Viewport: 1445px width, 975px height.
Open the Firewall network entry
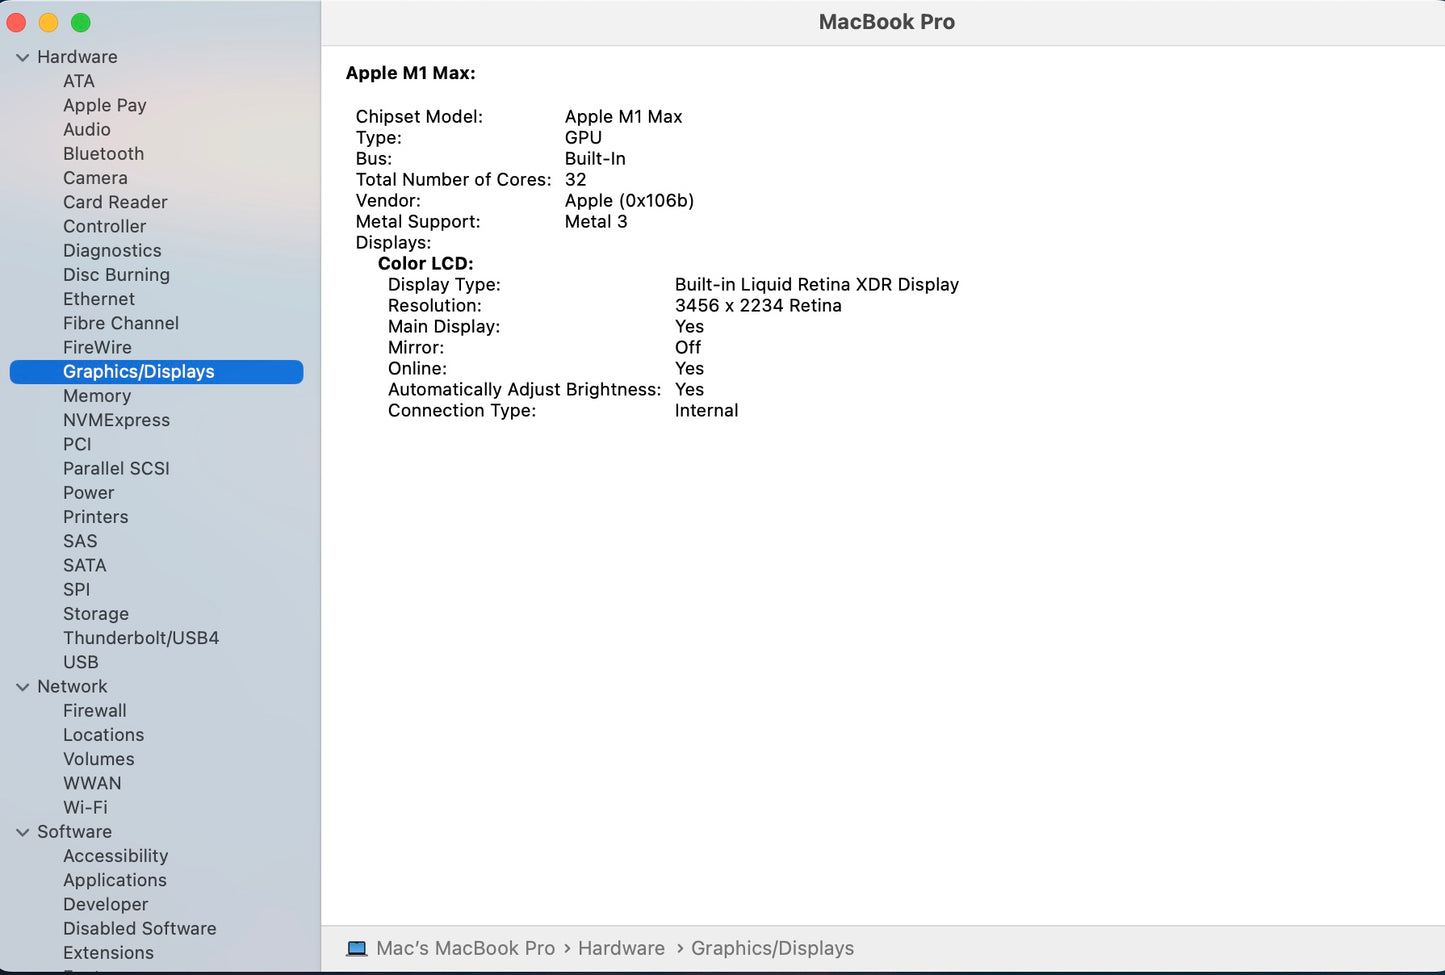(94, 711)
